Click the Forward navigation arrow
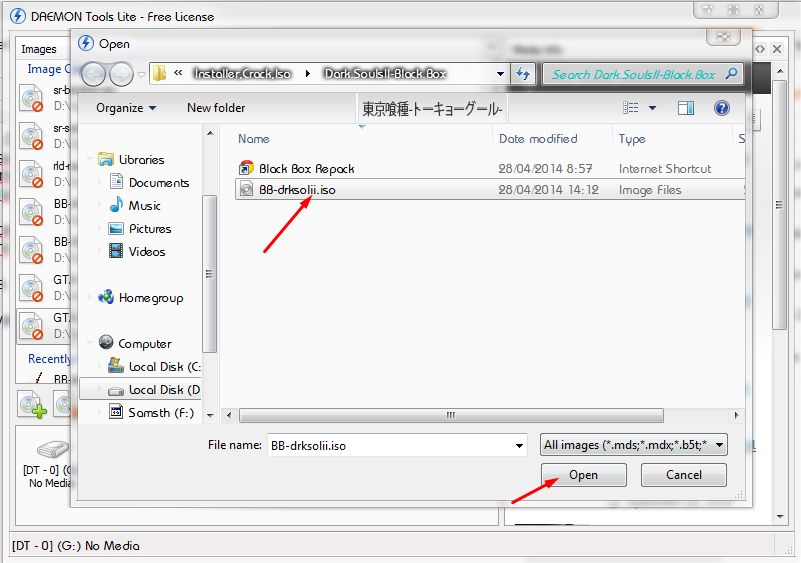This screenshot has width=801, height=563. pyautogui.click(x=122, y=75)
